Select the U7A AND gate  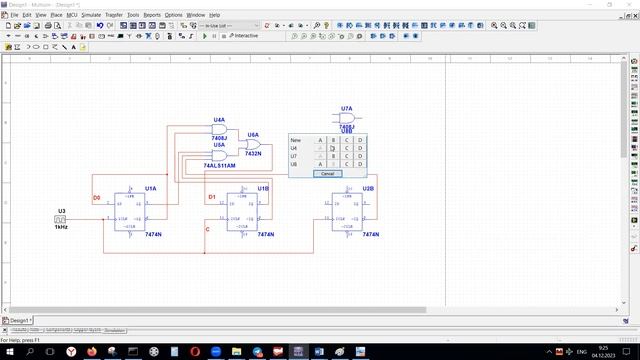click(347, 118)
